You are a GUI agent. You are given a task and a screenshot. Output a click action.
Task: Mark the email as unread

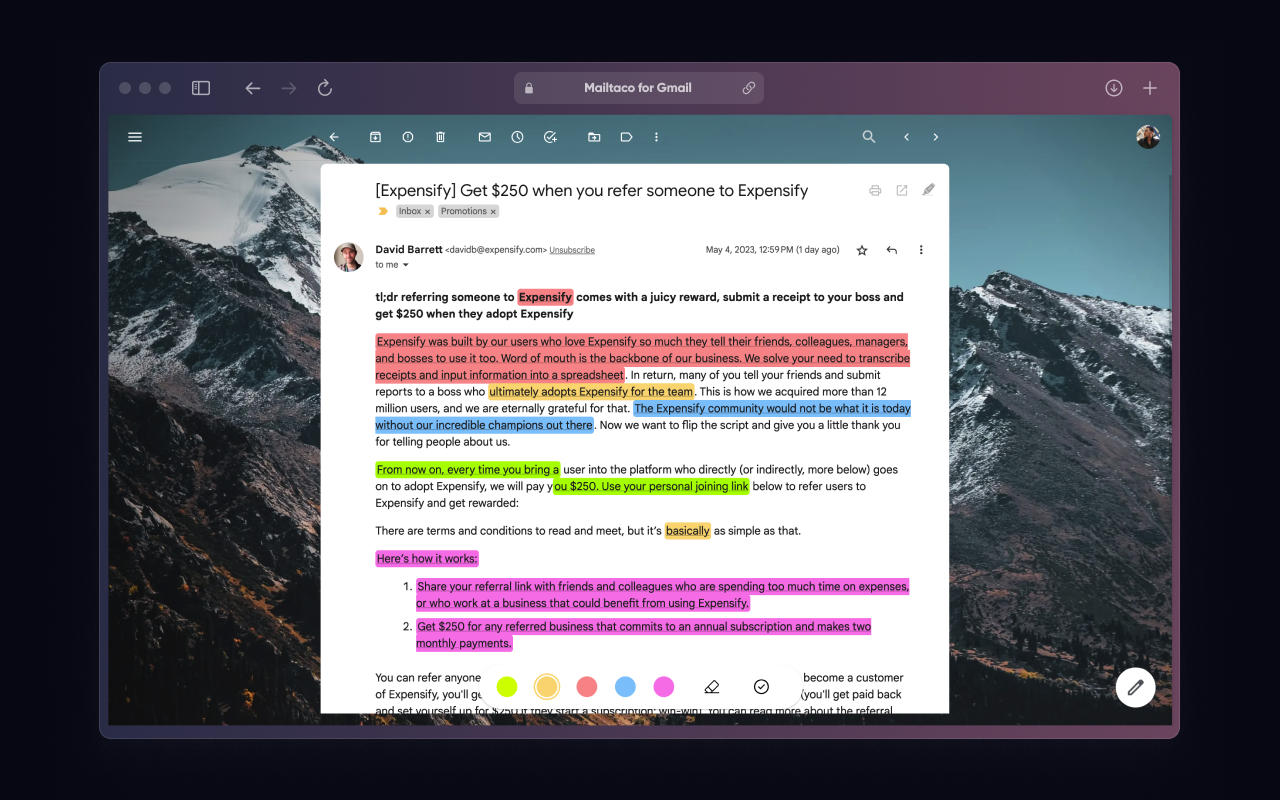(x=485, y=137)
